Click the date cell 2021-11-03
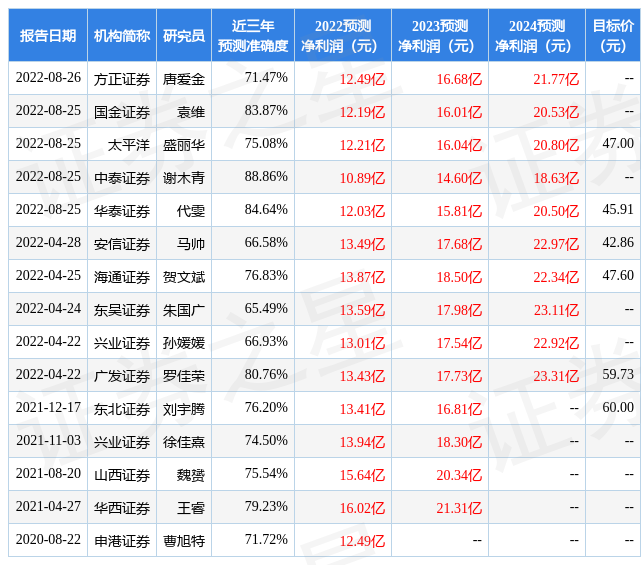This screenshot has width=641, height=565. [x=48, y=441]
